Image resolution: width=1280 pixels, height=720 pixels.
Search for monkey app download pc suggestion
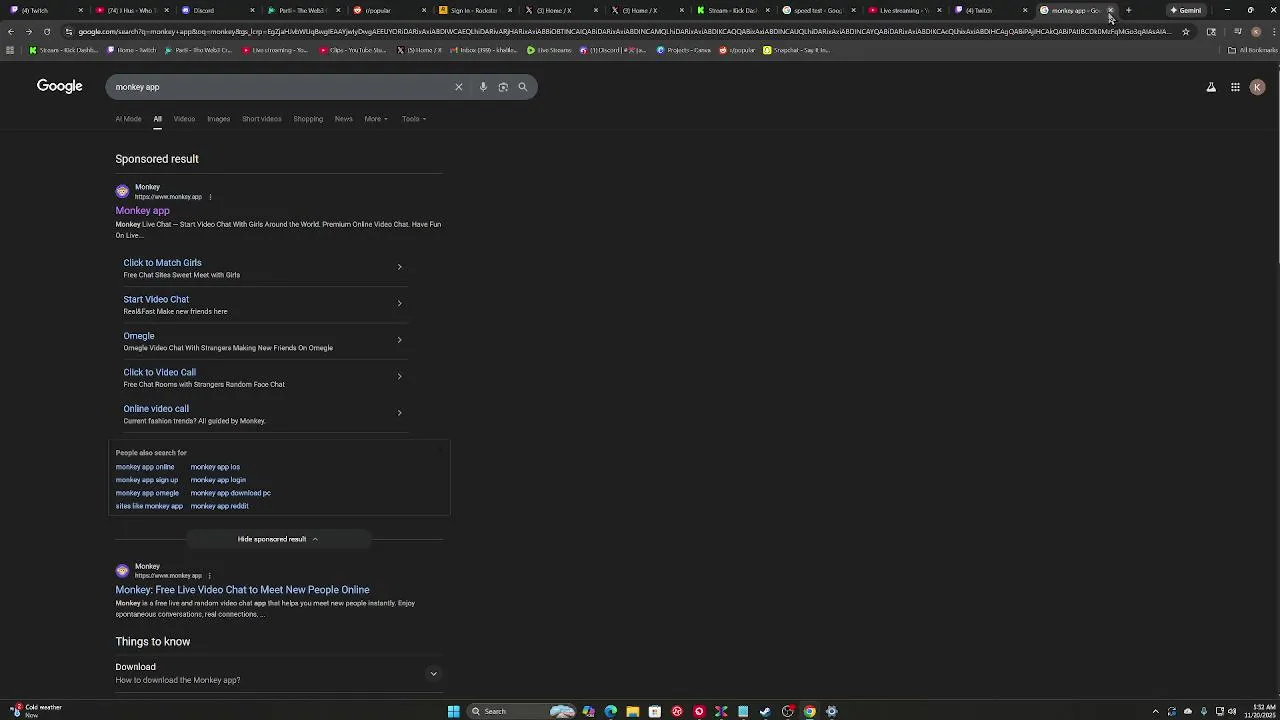click(x=230, y=493)
